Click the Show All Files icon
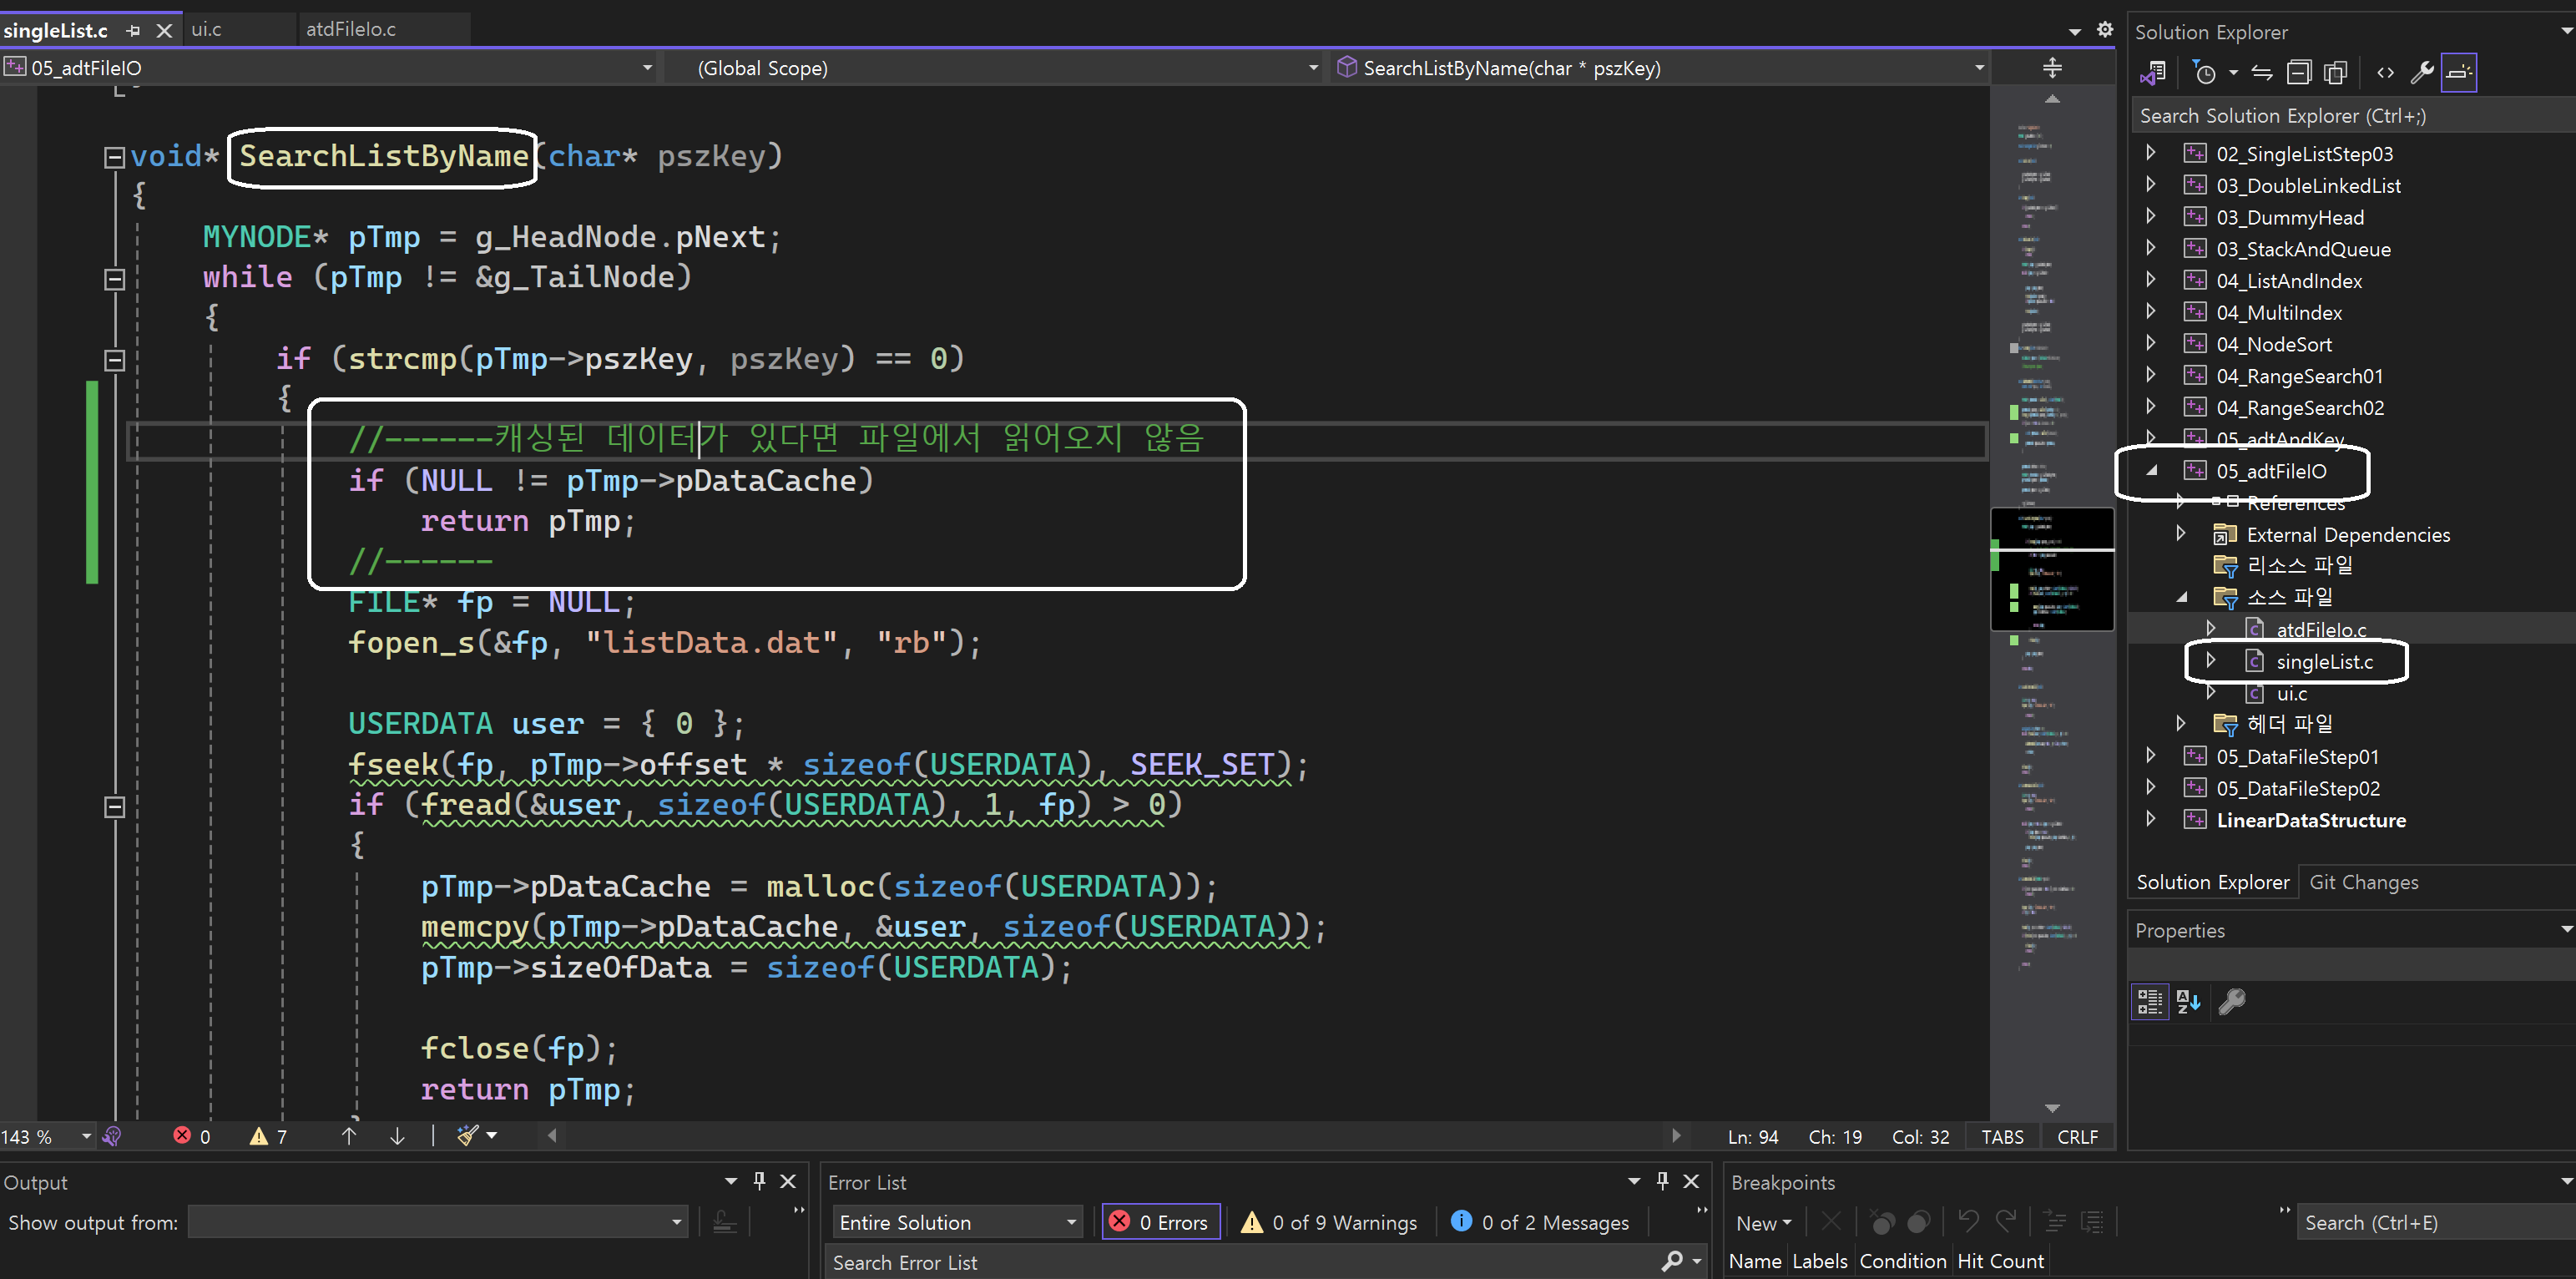The height and width of the screenshot is (1279, 2576). pos(2335,73)
